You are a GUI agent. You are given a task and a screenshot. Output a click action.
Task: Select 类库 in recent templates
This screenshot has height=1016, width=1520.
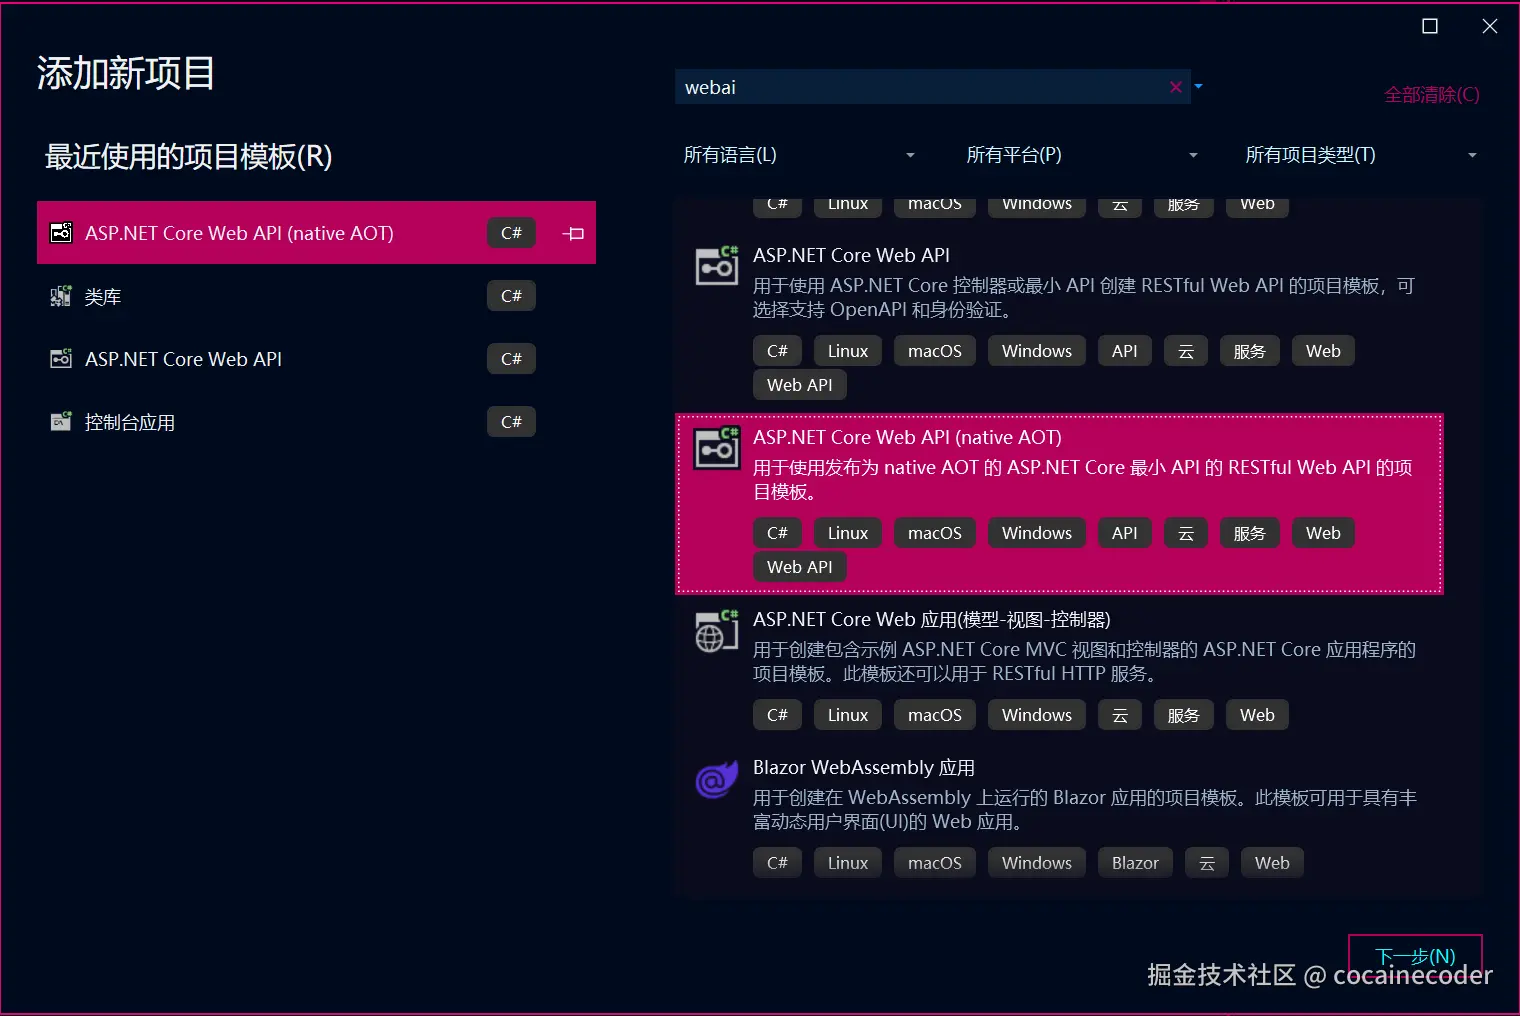[316, 296]
